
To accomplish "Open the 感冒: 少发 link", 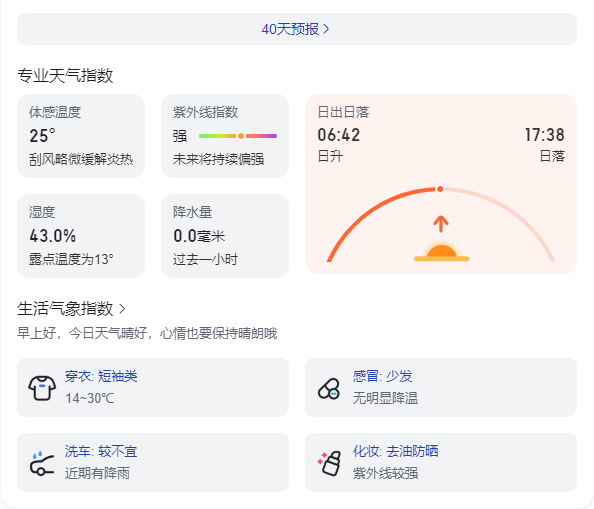I will pos(382,376).
